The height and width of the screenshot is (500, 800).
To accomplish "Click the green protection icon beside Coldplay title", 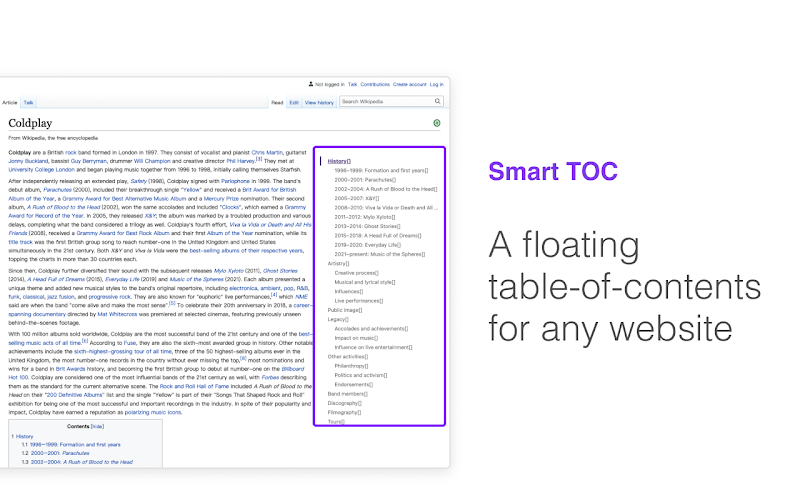I will pos(437,123).
